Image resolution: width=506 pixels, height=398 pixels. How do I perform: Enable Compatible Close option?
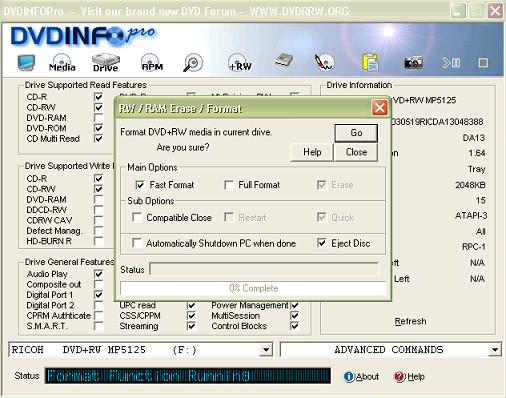pyautogui.click(x=137, y=217)
